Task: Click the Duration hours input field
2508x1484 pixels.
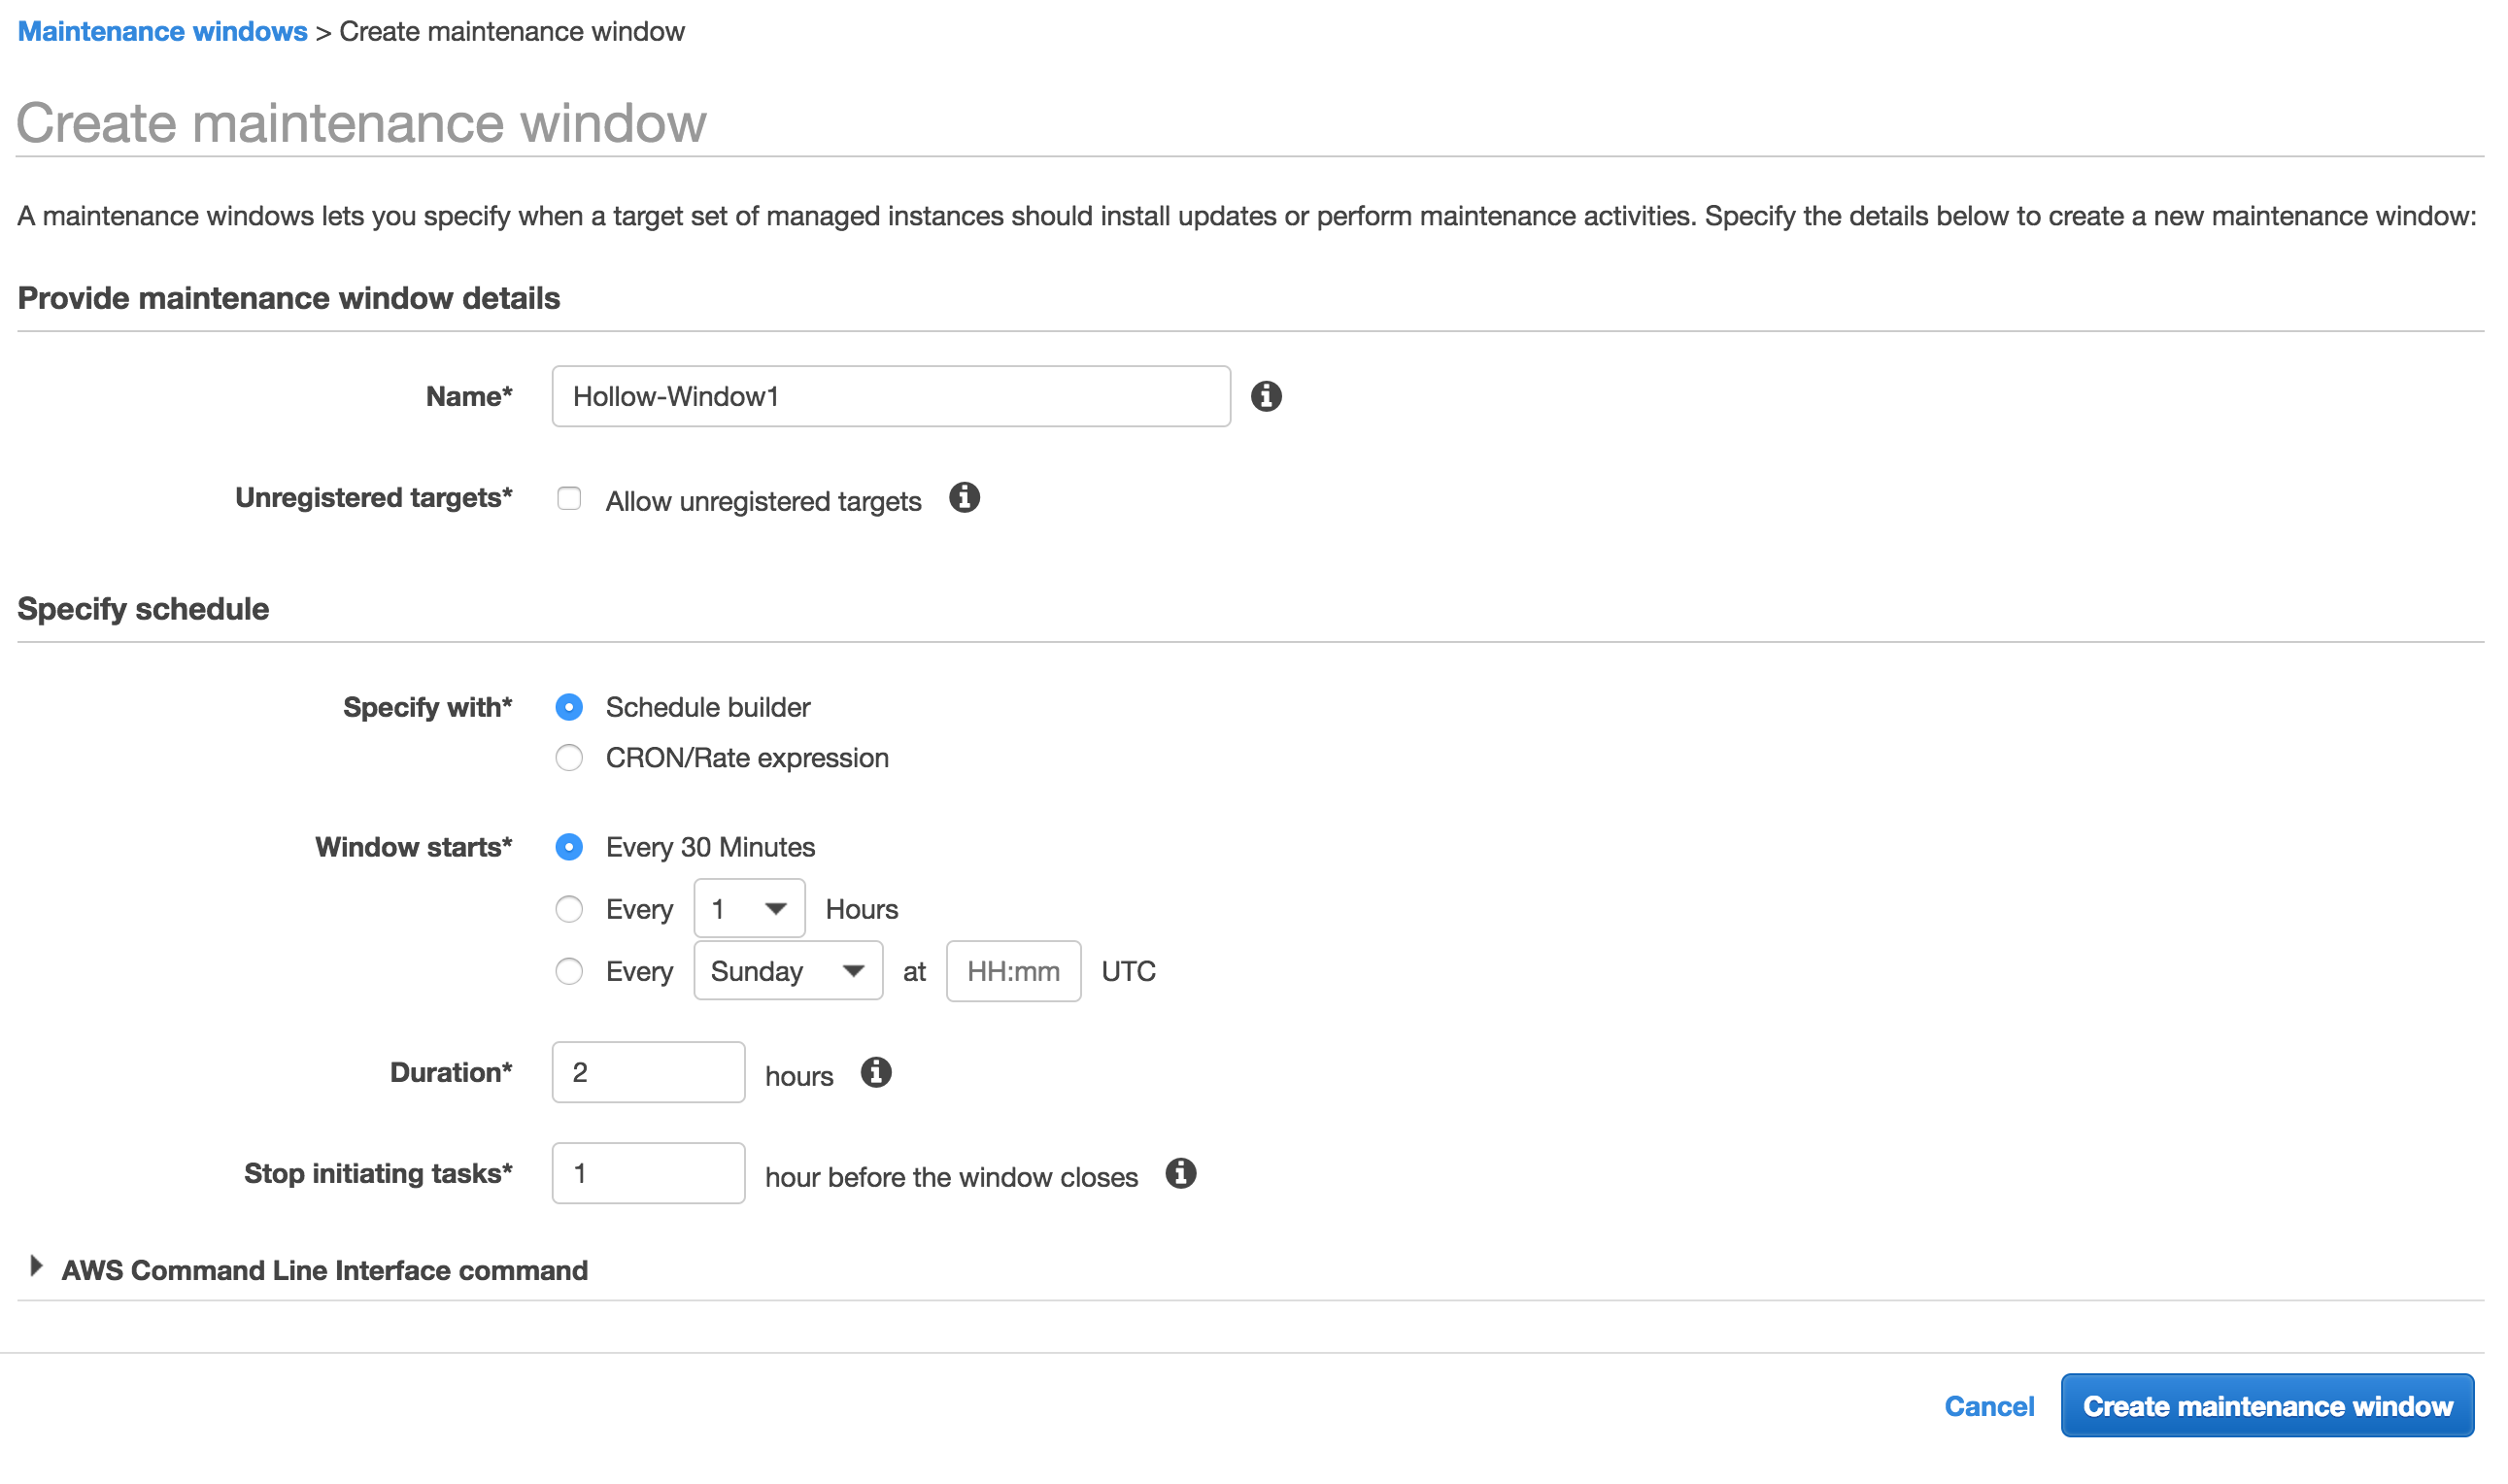Action: 648,1073
